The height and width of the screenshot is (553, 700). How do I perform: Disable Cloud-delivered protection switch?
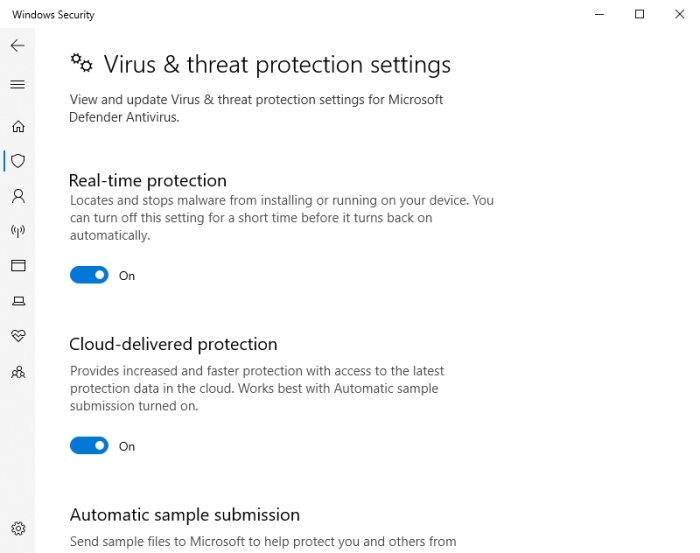(x=89, y=446)
